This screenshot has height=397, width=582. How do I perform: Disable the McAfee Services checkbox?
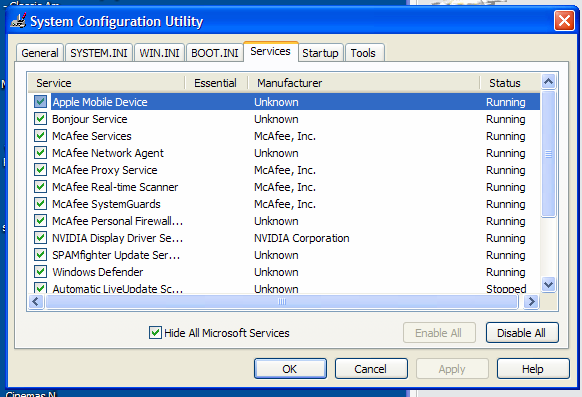tap(40, 136)
